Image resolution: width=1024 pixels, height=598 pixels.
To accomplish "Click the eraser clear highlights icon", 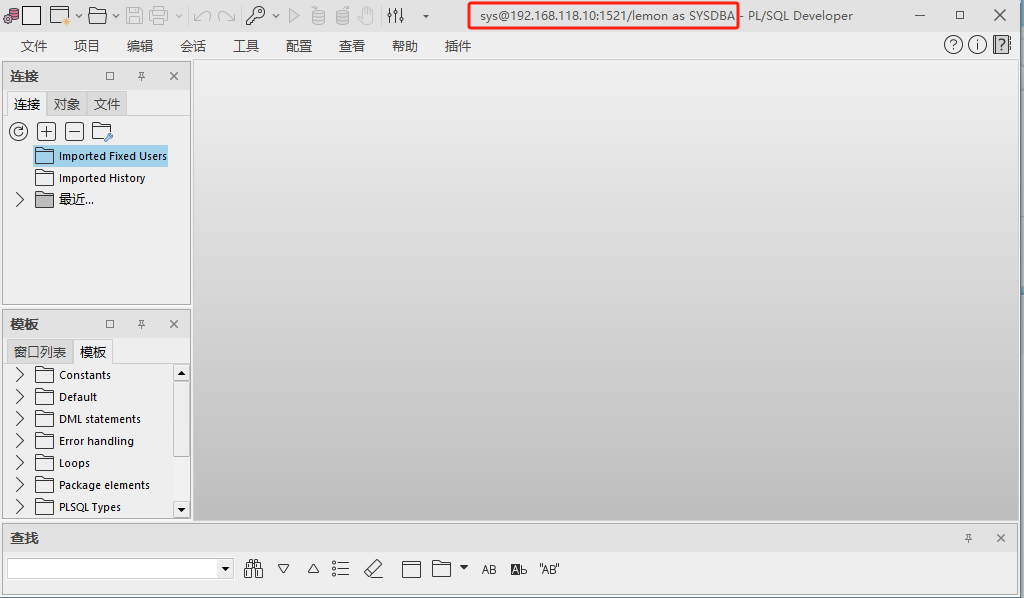I will point(373,569).
